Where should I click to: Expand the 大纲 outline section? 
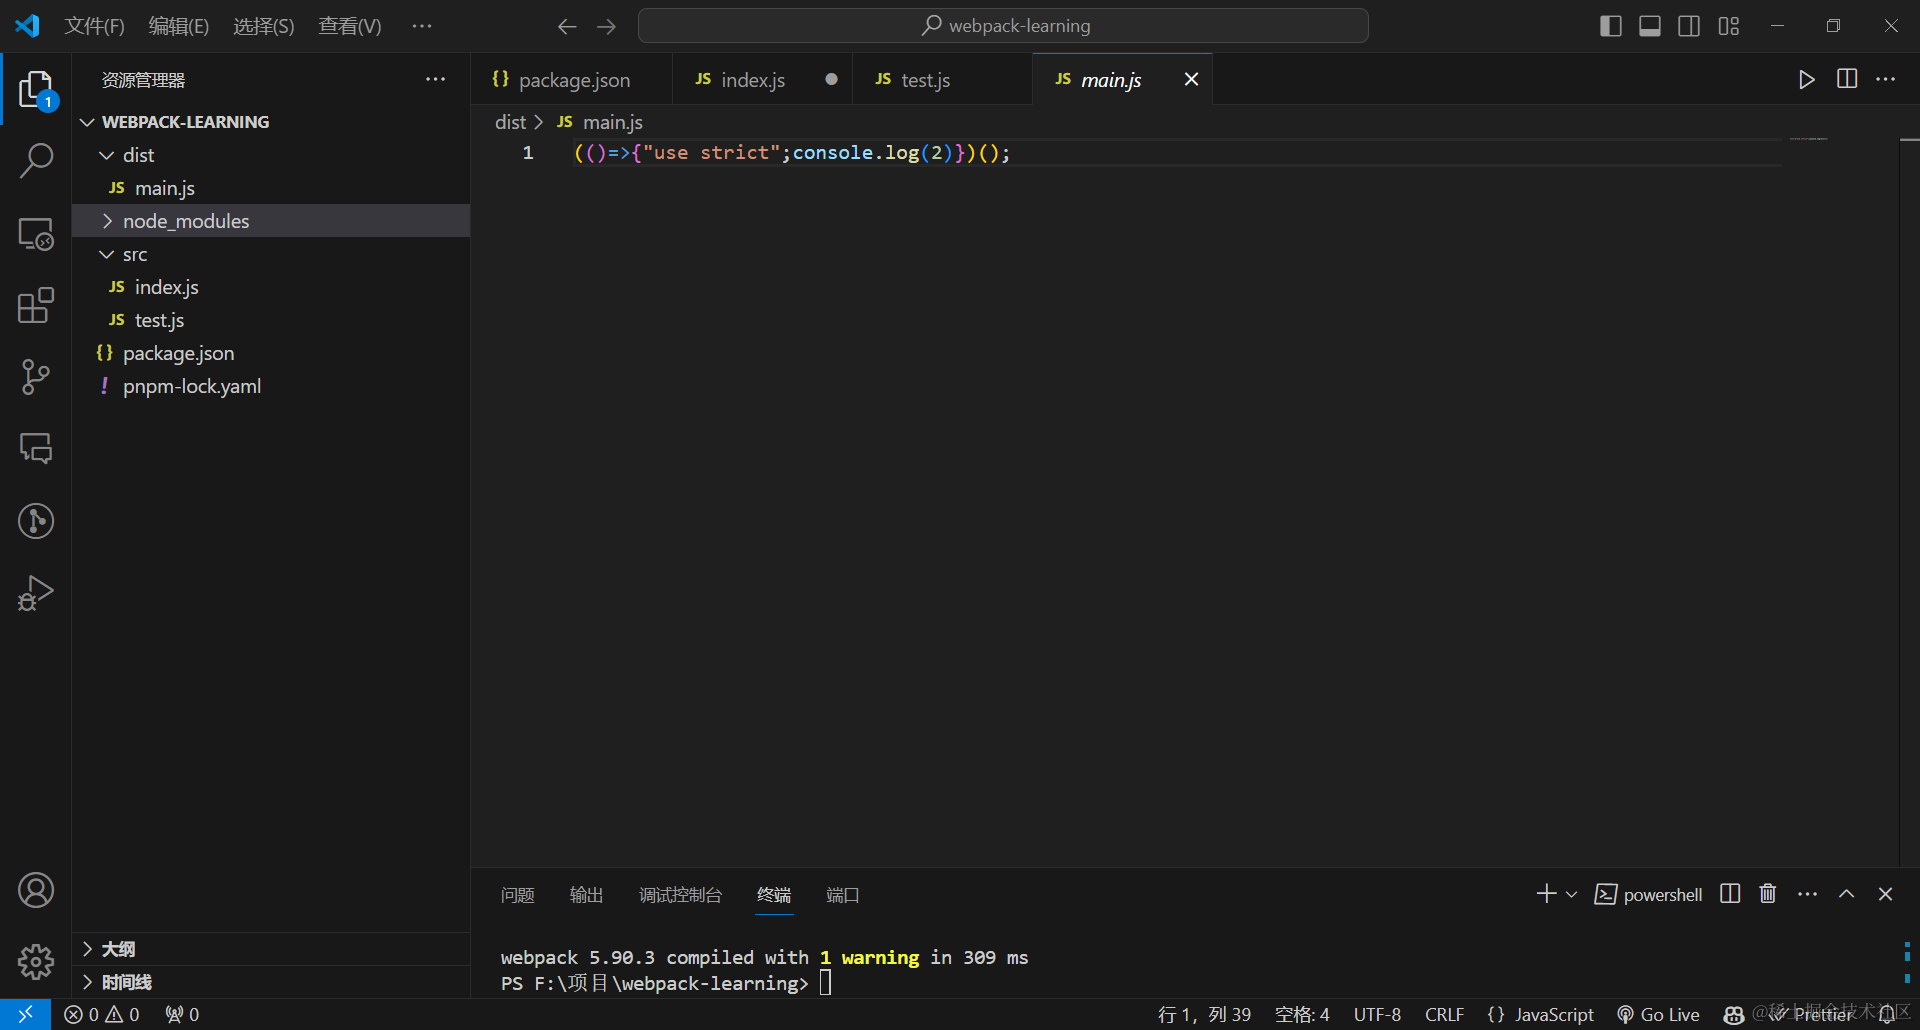click(x=271, y=949)
